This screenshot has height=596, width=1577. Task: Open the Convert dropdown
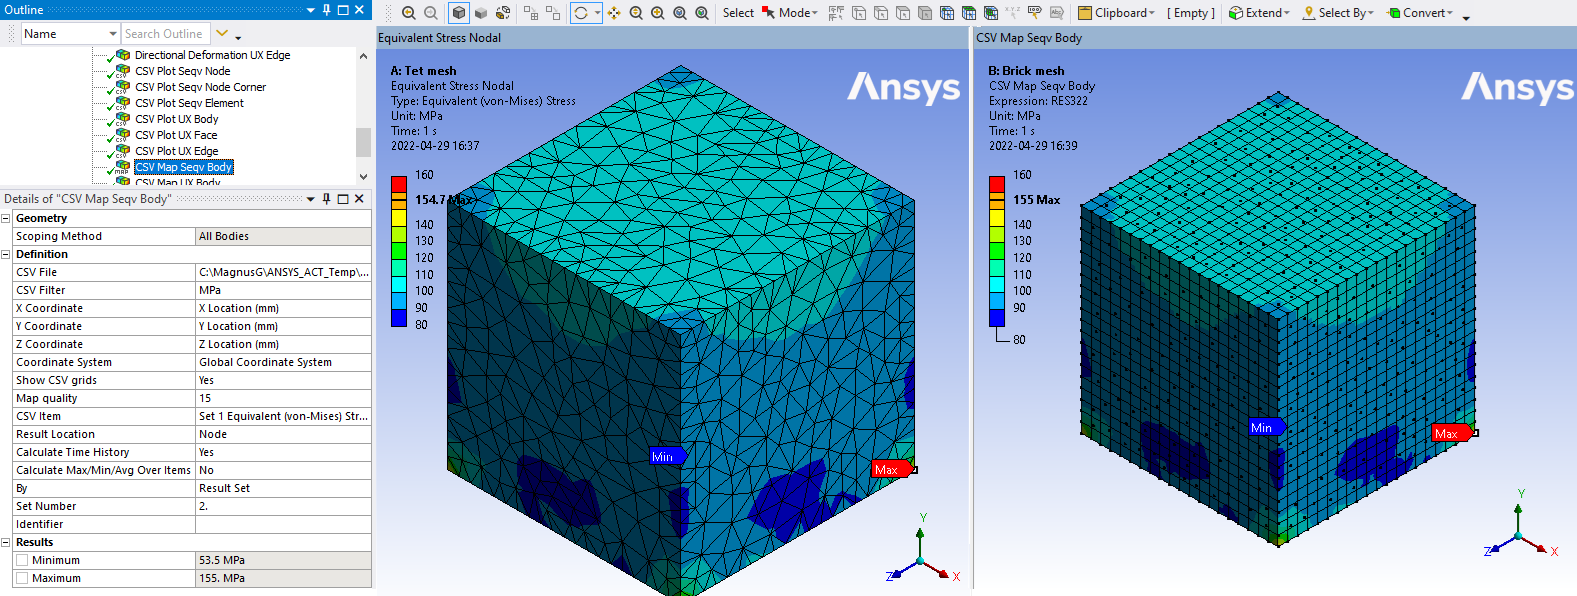point(1420,13)
